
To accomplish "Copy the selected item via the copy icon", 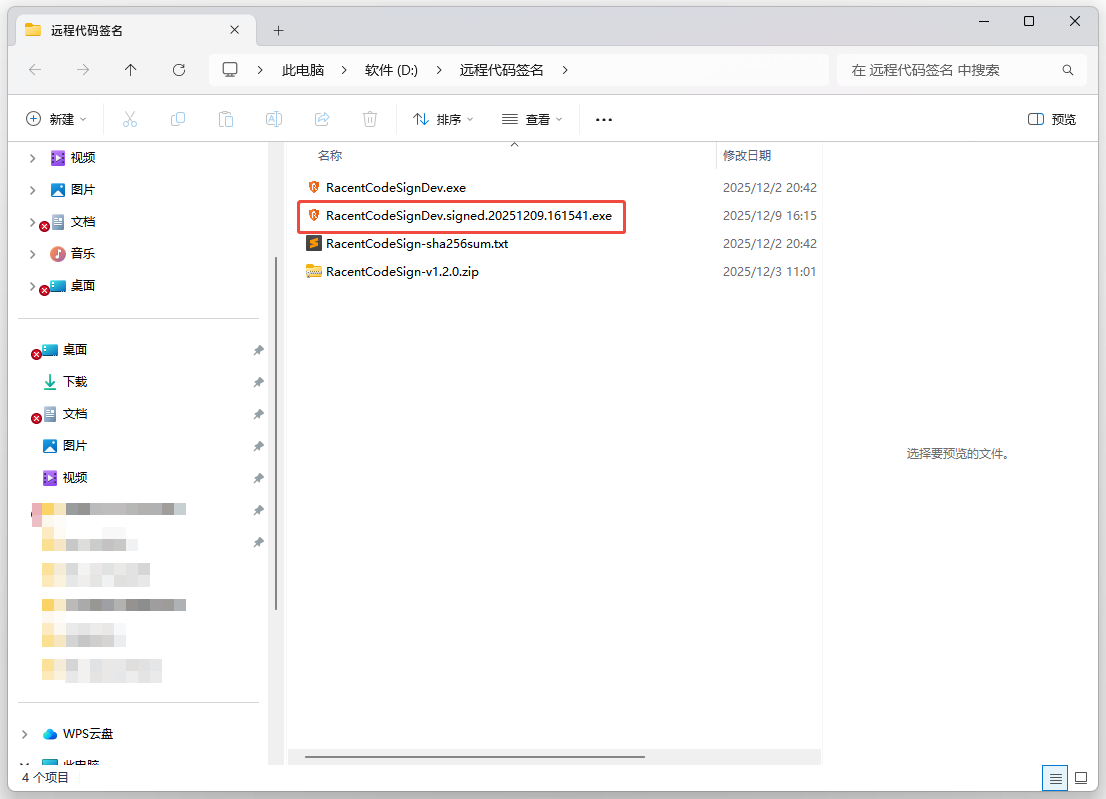I will (x=177, y=119).
